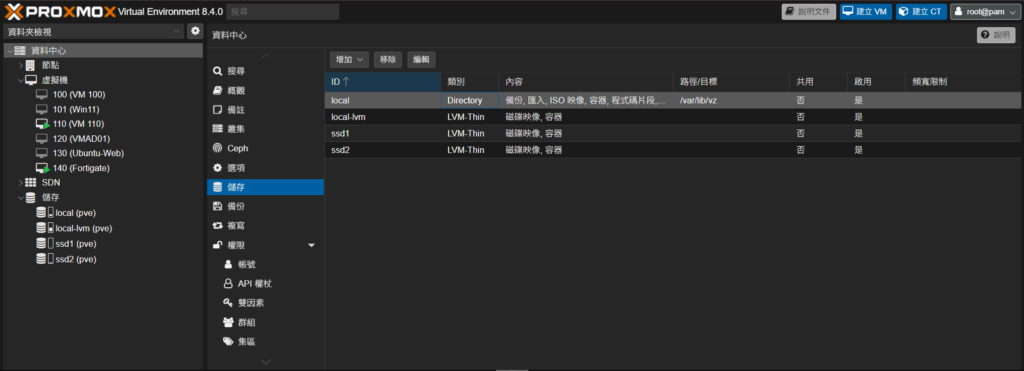Select the ssd2 storage row
Image resolution: width=1024 pixels, height=371 pixels.
(x=673, y=150)
